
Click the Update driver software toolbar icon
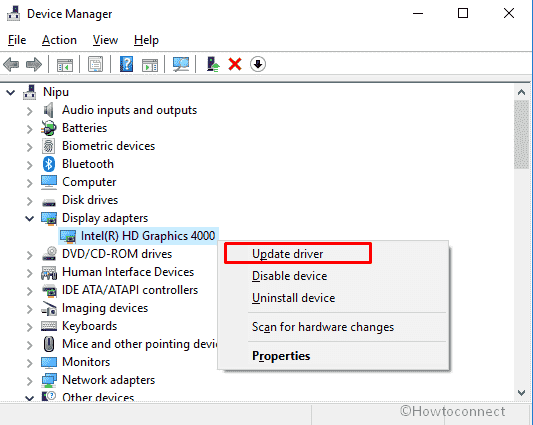click(x=213, y=64)
